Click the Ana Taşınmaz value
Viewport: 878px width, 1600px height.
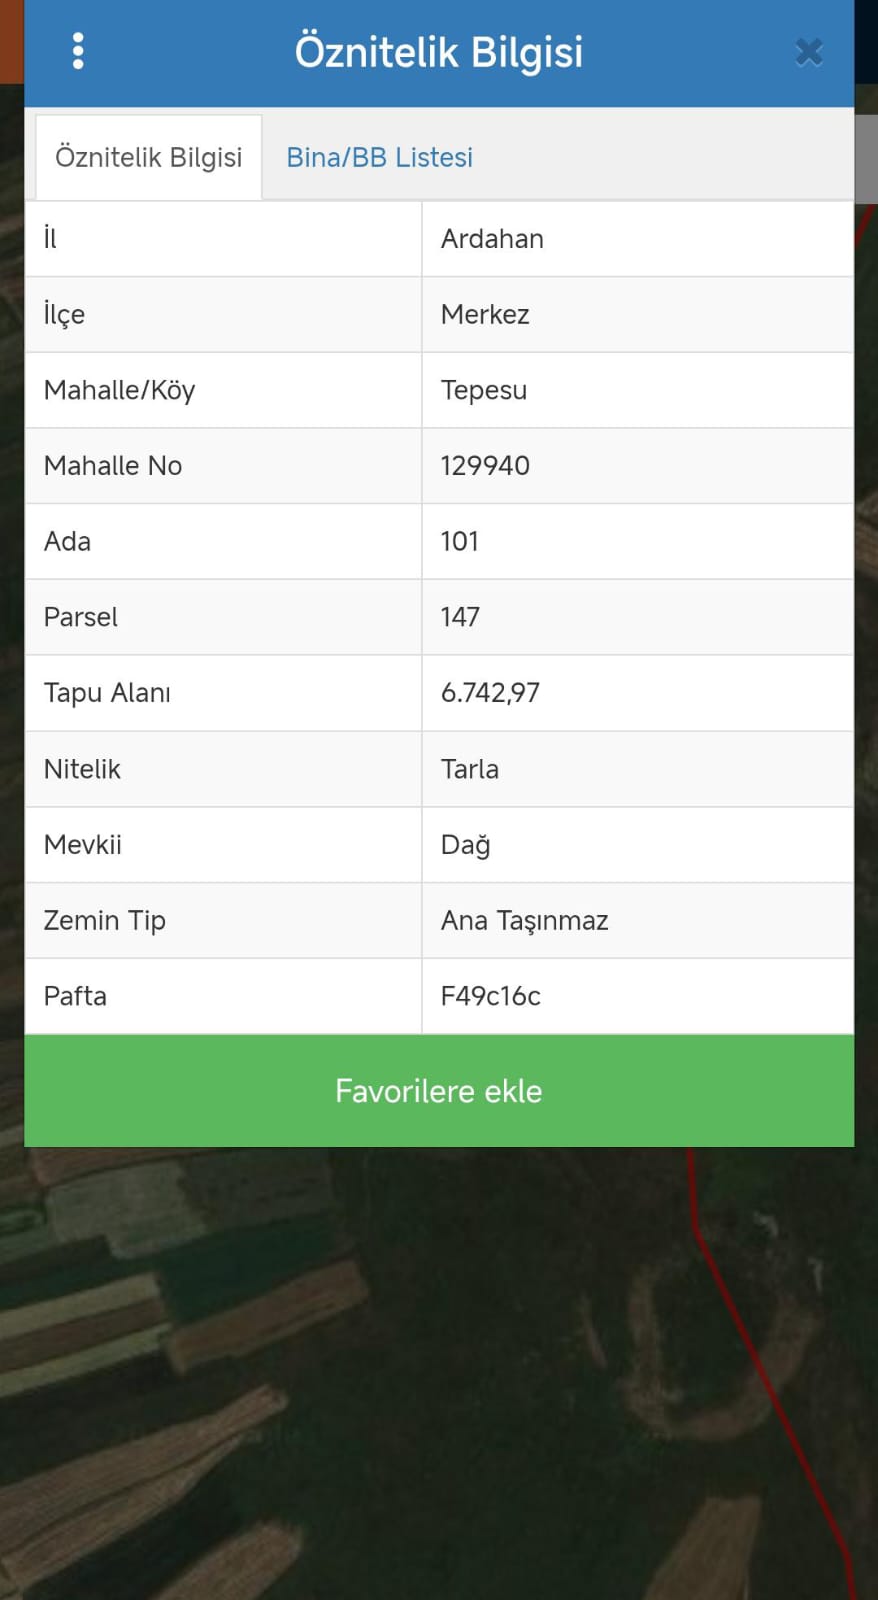pos(525,921)
